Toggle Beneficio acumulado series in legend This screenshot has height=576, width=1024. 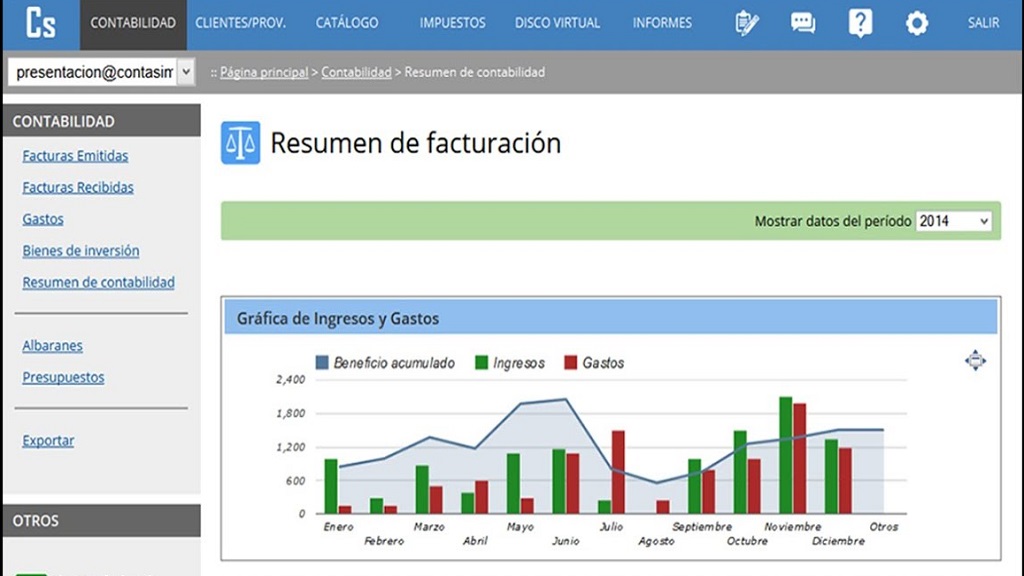pyautogui.click(x=384, y=363)
